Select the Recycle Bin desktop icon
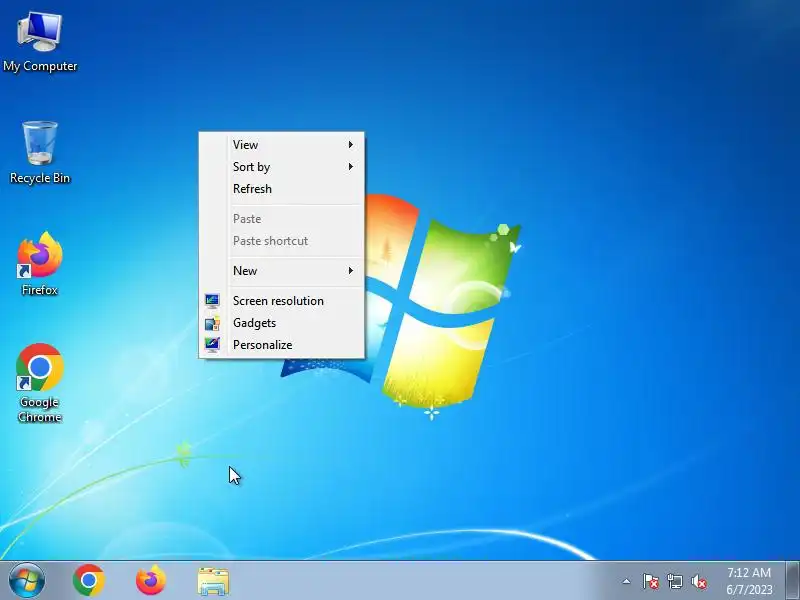The width and height of the screenshot is (800, 600). click(x=40, y=153)
